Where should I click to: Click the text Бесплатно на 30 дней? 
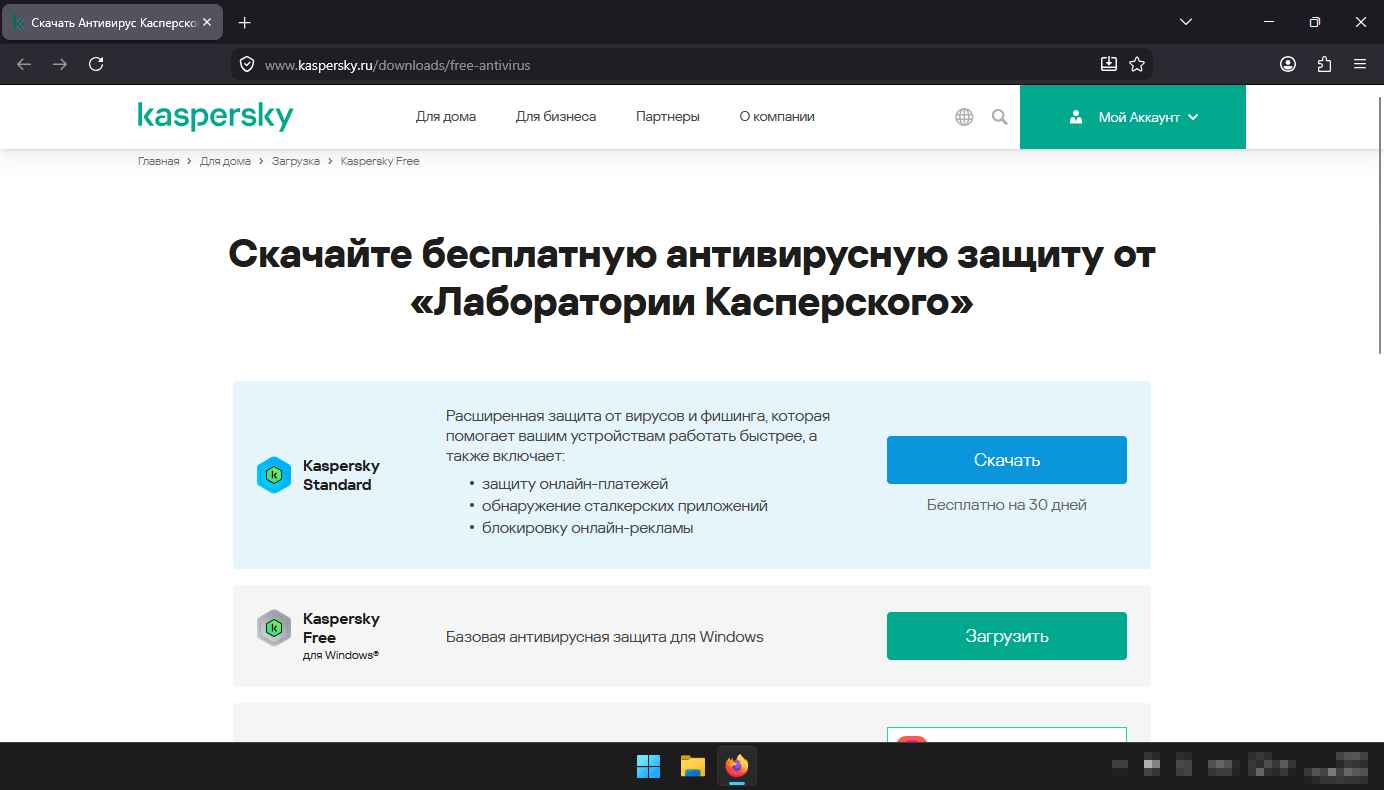point(1007,505)
